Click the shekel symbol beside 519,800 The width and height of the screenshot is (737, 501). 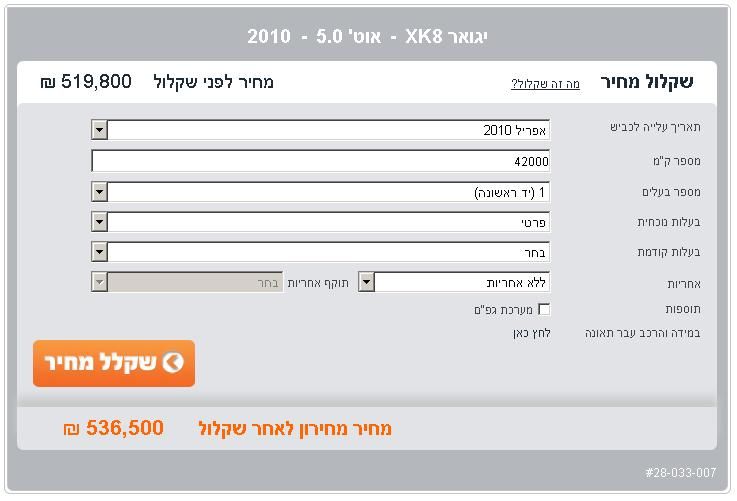coord(48,83)
